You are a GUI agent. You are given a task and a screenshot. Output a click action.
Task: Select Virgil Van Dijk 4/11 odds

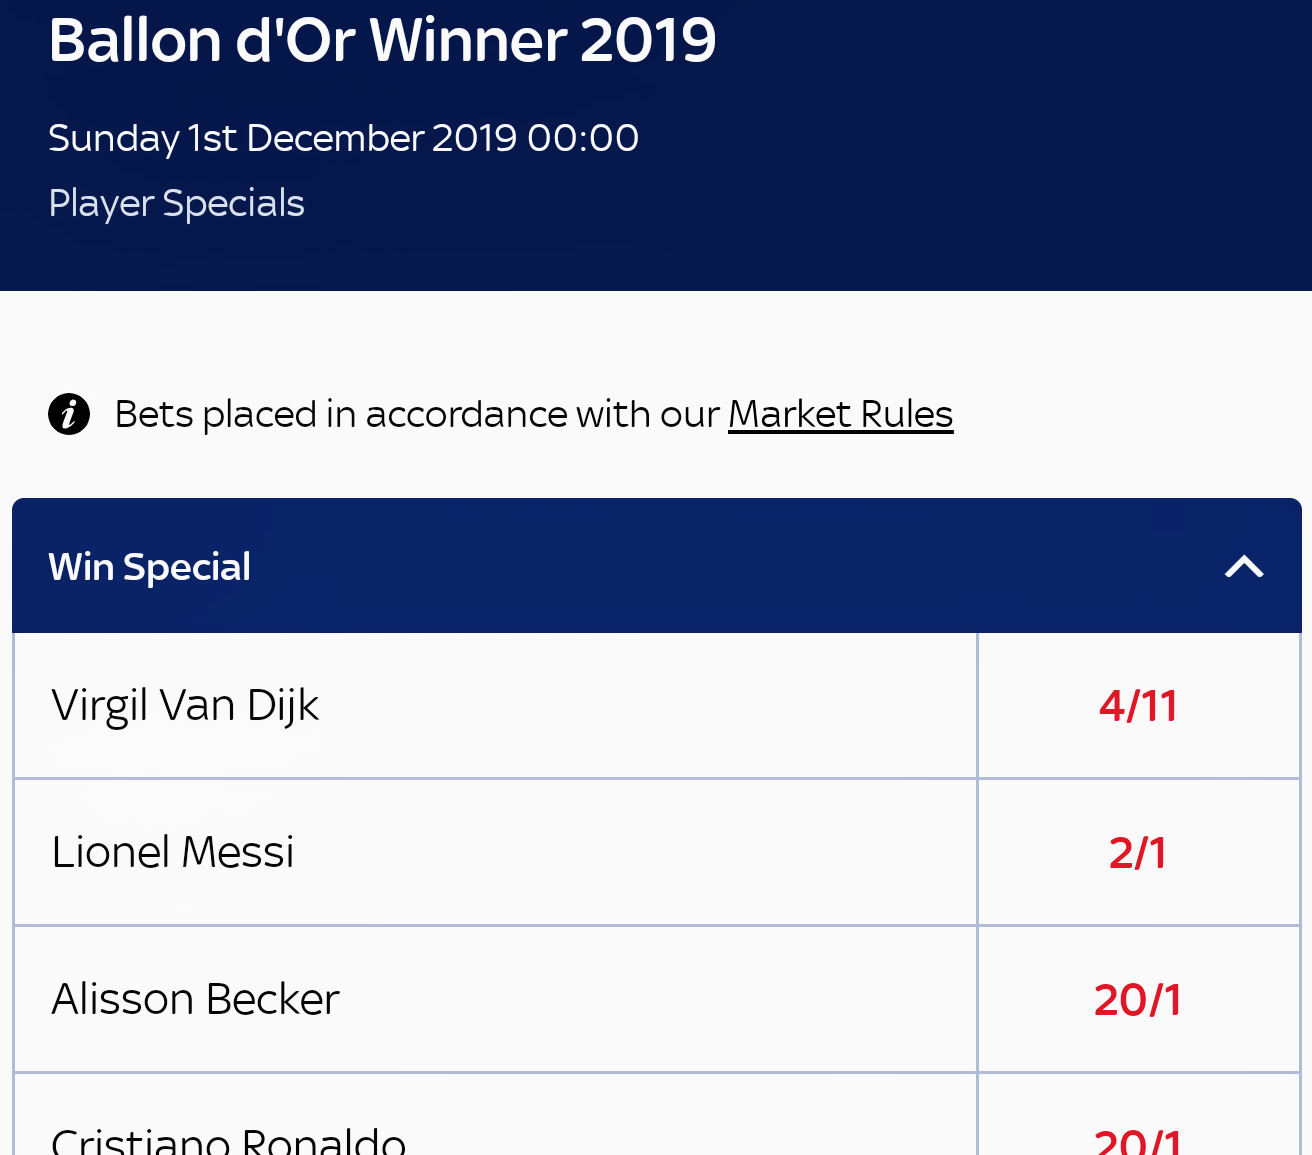coord(1138,706)
